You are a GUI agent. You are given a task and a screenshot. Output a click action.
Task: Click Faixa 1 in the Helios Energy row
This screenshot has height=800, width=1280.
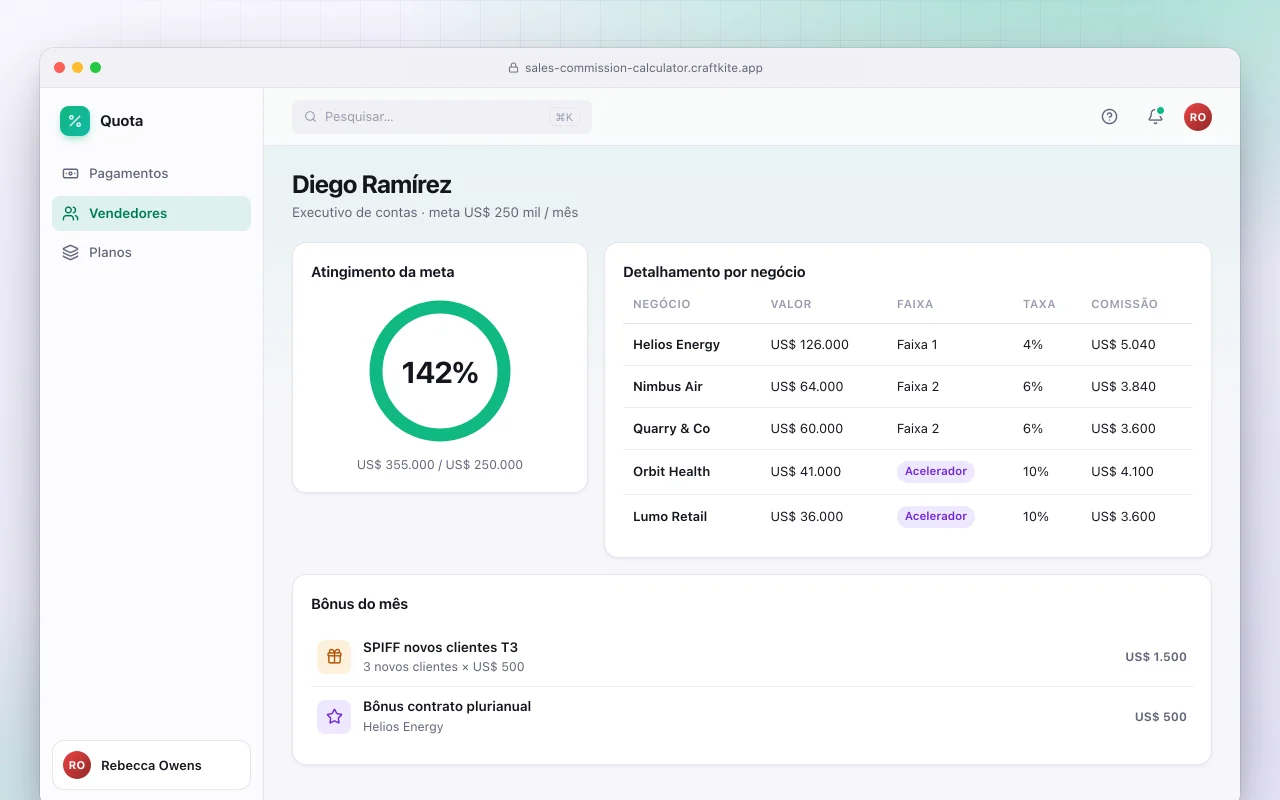click(918, 345)
